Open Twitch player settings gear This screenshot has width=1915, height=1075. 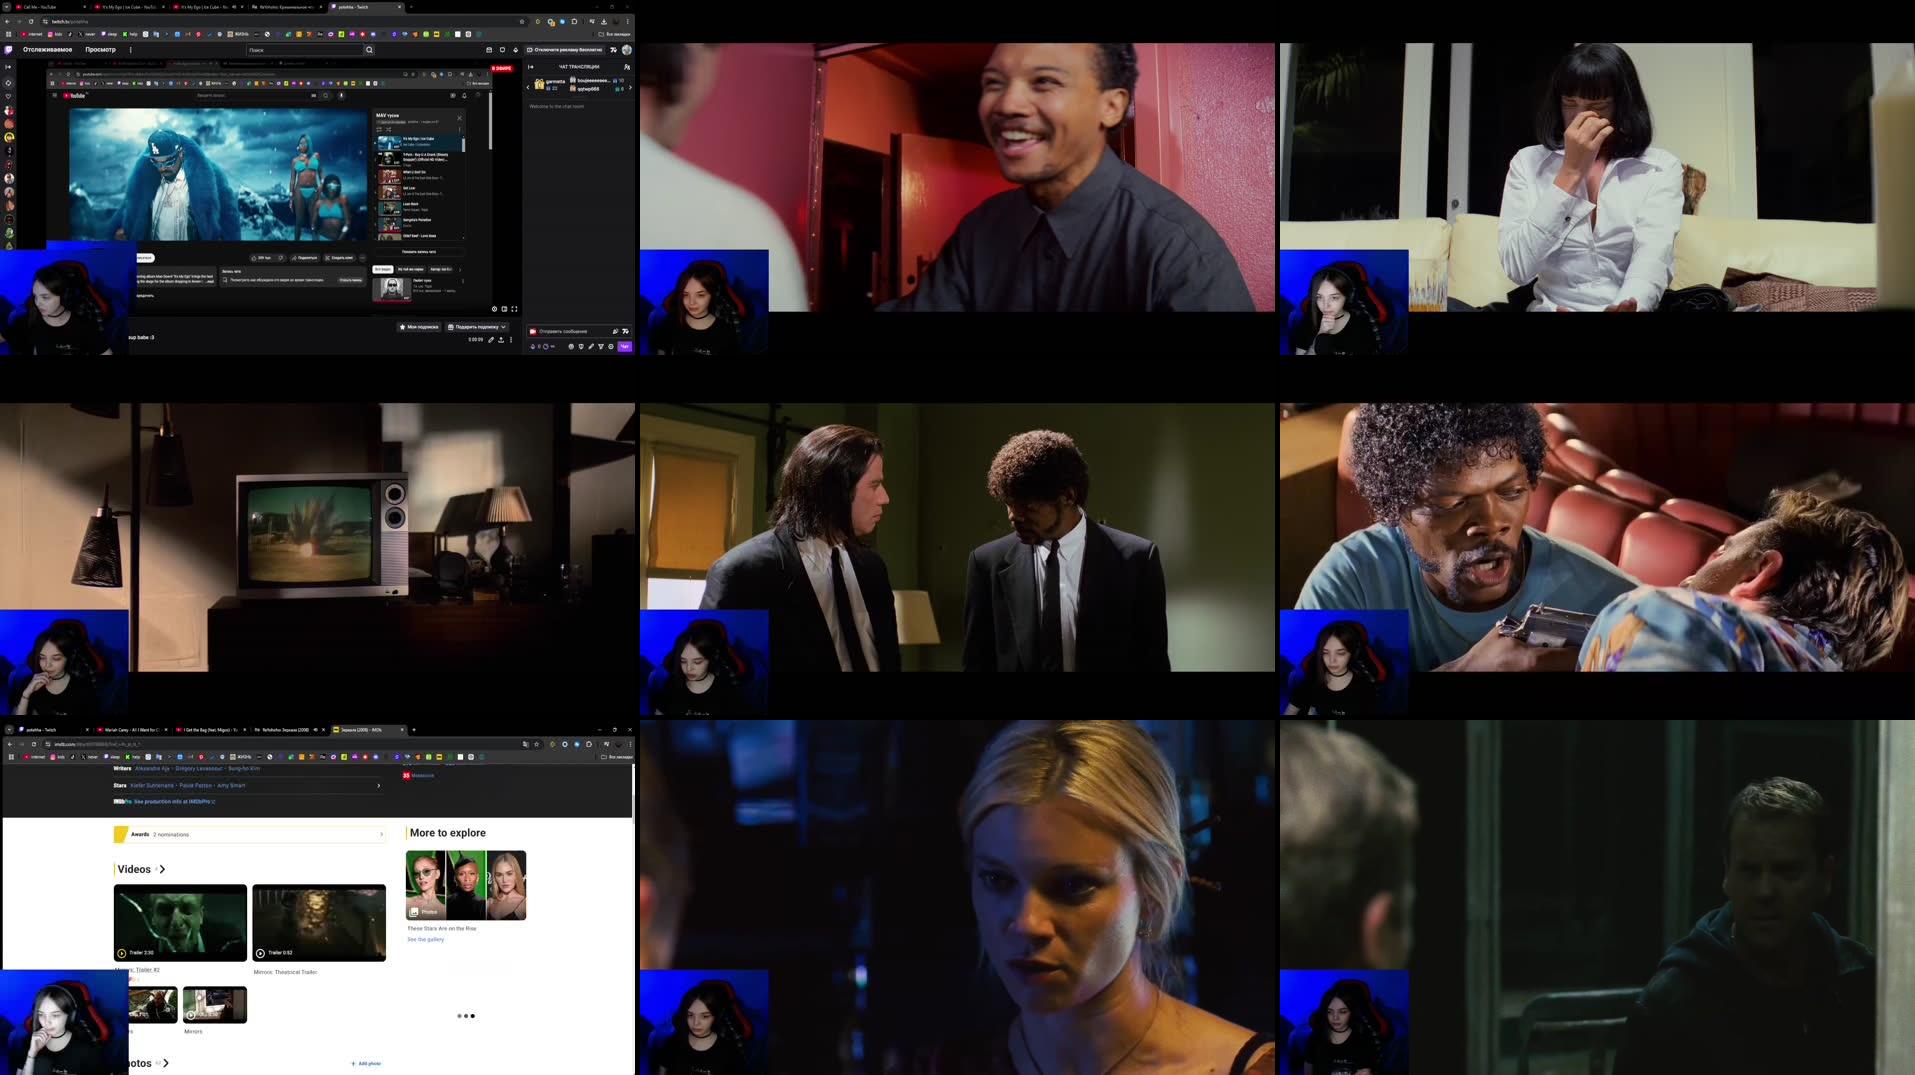tap(494, 309)
